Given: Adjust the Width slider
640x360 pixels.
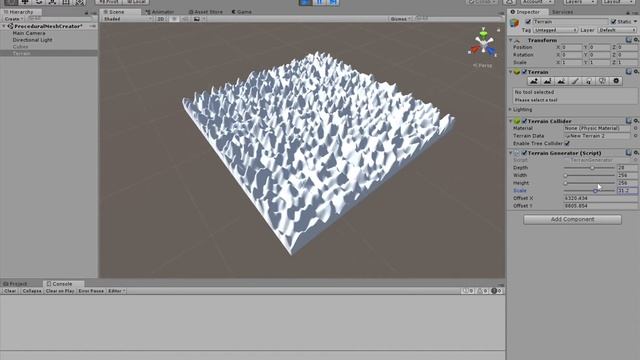Looking at the screenshot, I should pos(589,176).
